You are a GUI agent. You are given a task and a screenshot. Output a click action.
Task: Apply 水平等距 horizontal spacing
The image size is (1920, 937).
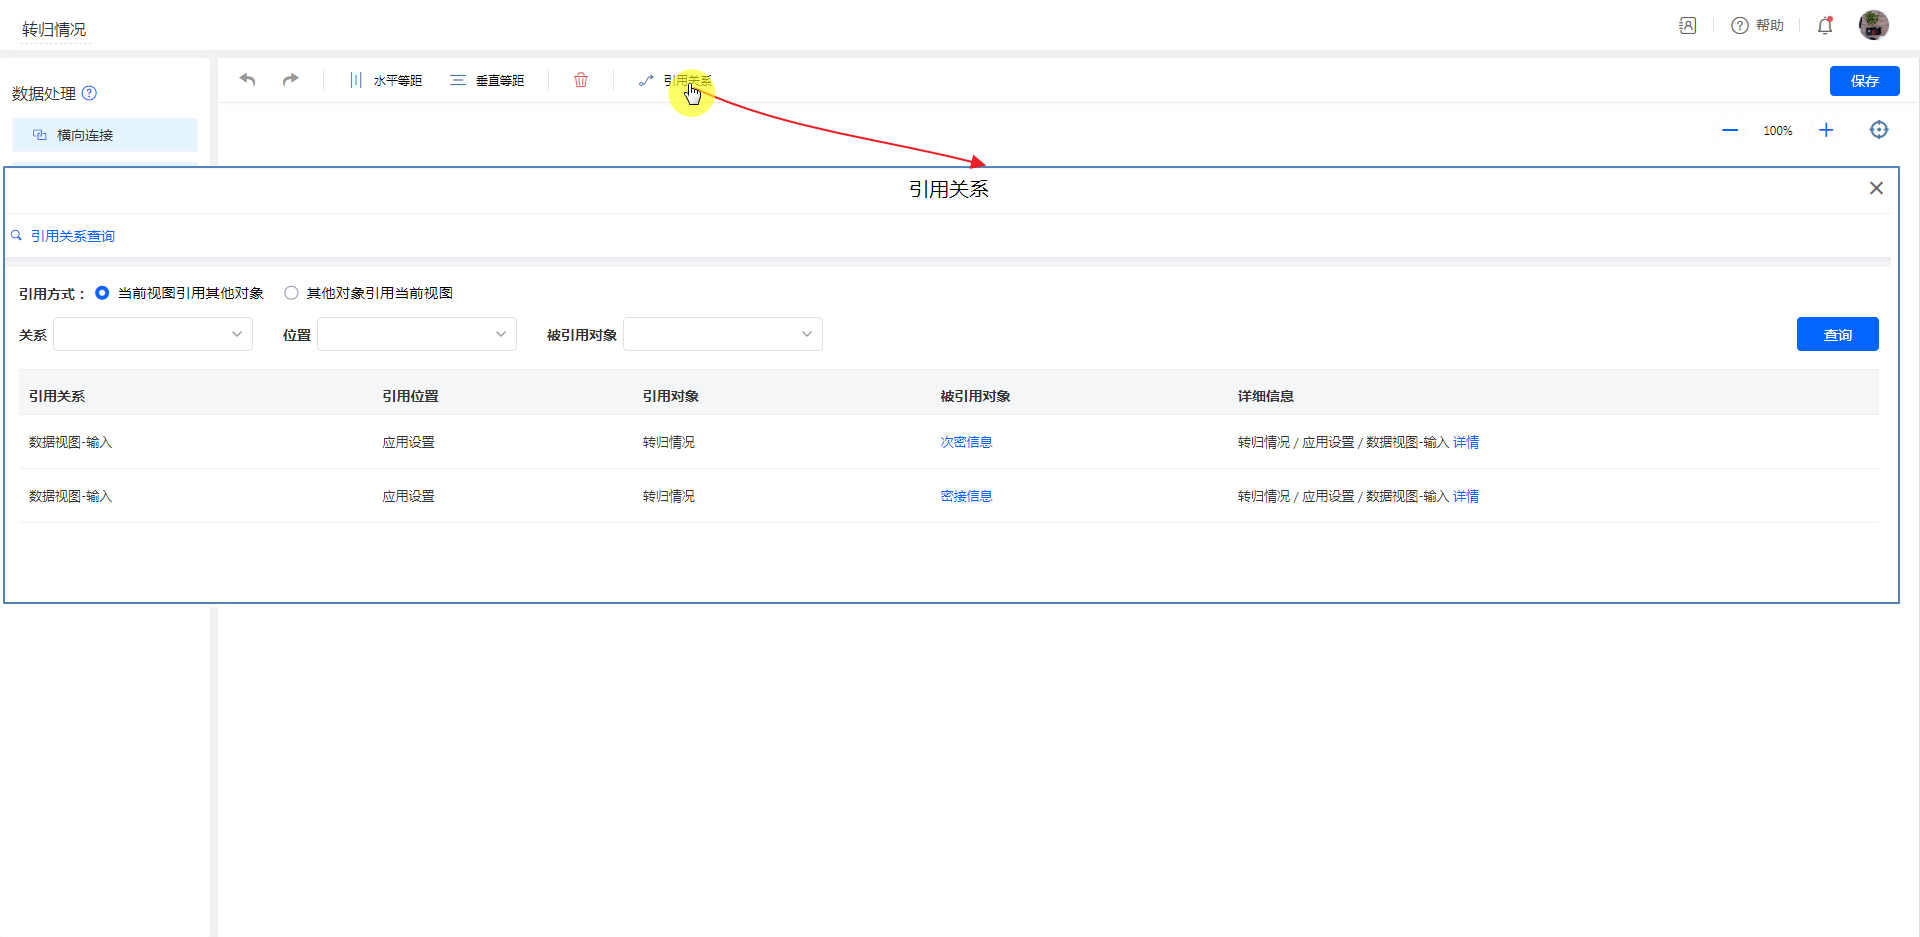click(x=386, y=80)
